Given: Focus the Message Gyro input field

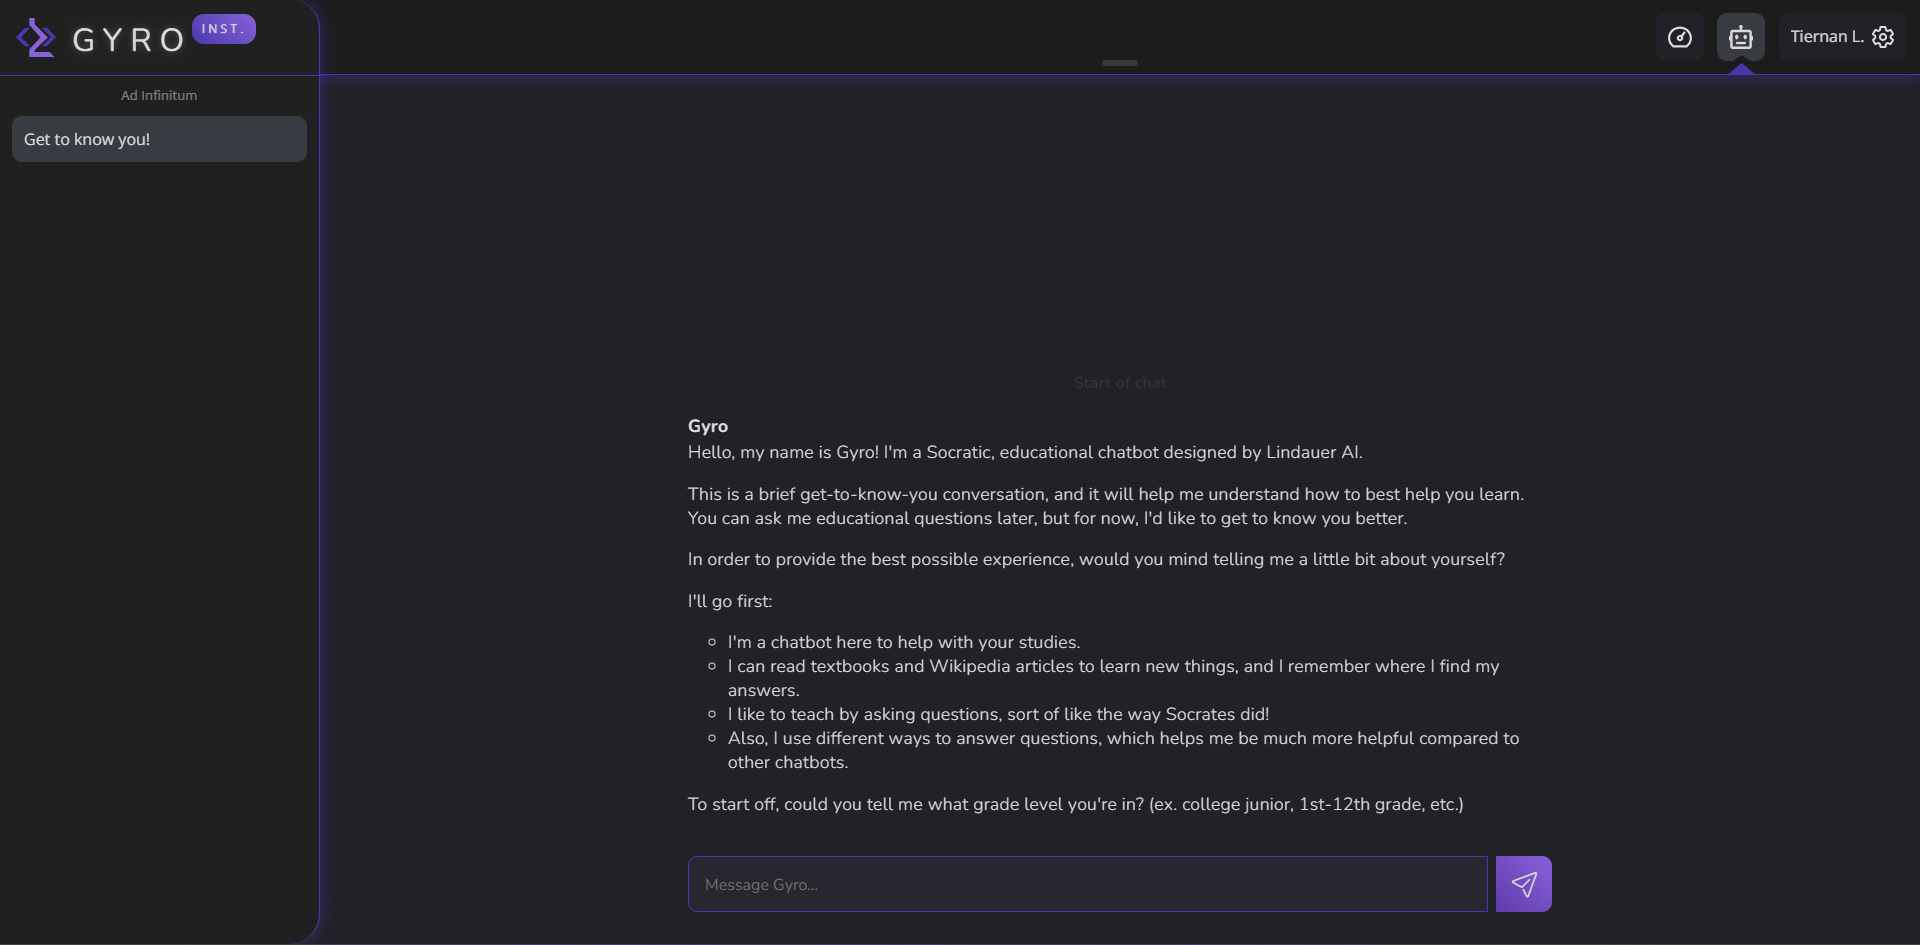Looking at the screenshot, I should tap(1087, 884).
